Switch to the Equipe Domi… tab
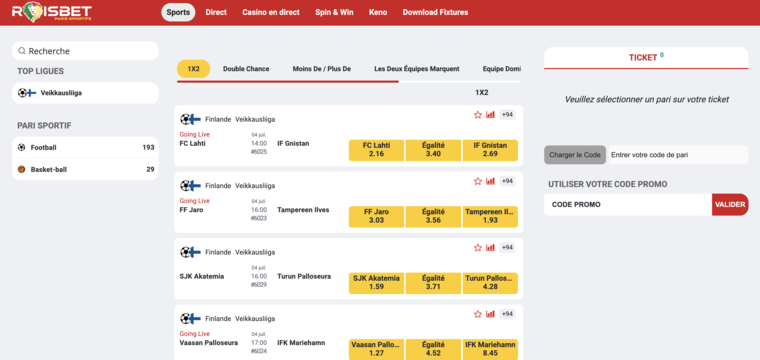The height and width of the screenshot is (360, 760). 502,69
